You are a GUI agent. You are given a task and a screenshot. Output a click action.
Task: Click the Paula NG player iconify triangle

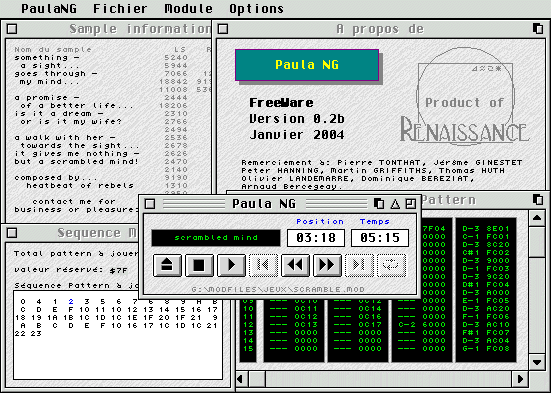pyautogui.click(x=395, y=204)
